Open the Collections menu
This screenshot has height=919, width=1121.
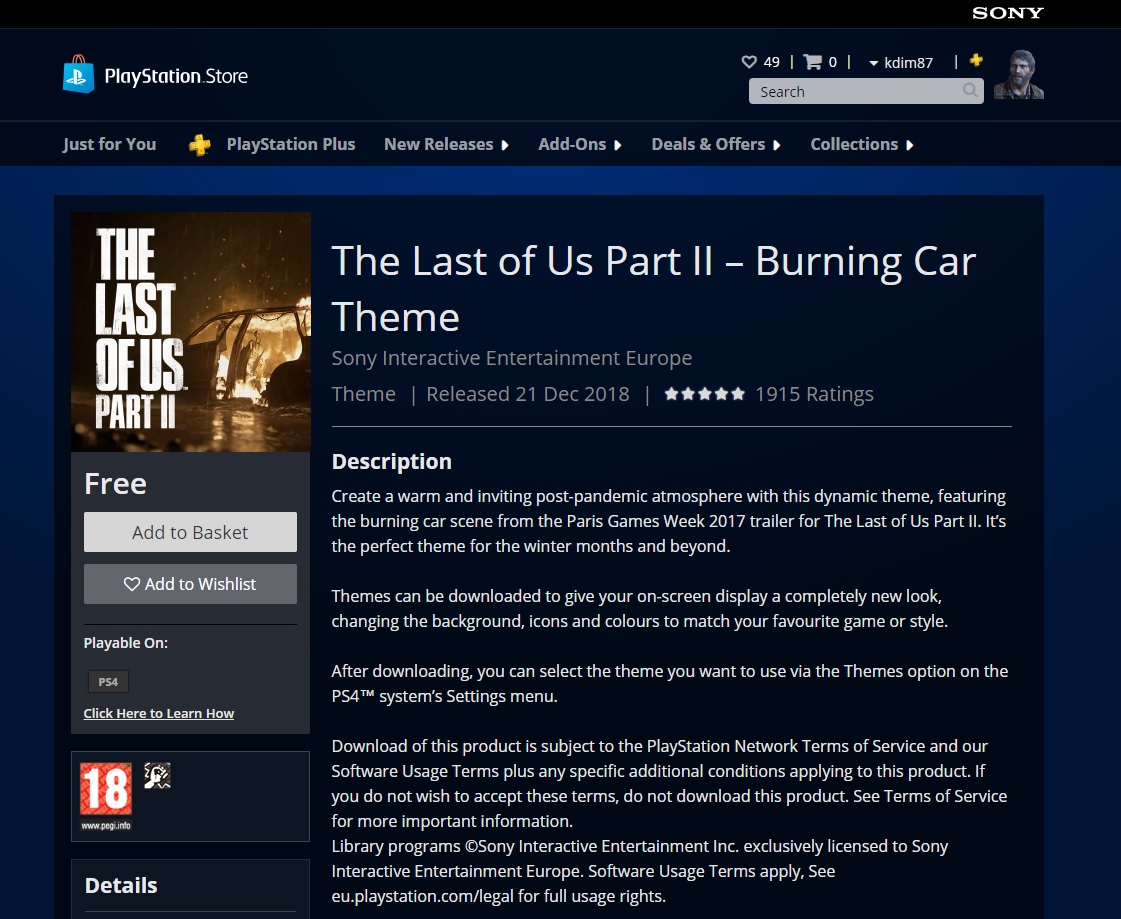point(862,144)
